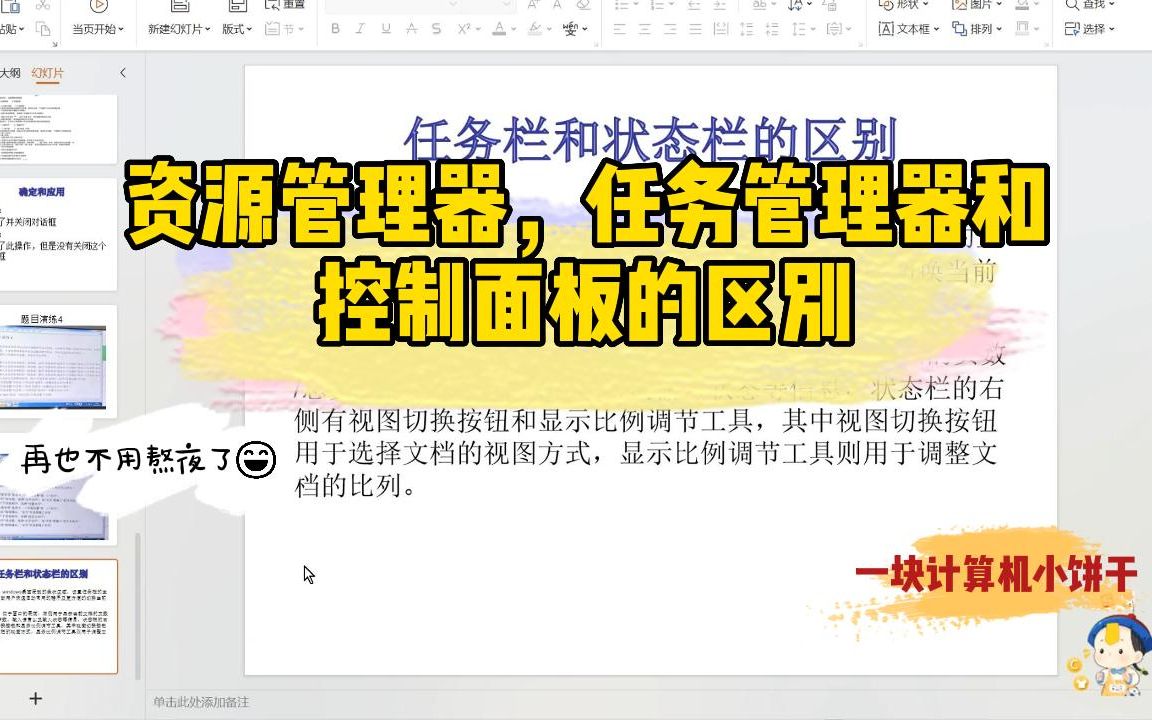This screenshot has width=1152, height=720.
Task: Apply strikethrough to text
Action: (411, 29)
